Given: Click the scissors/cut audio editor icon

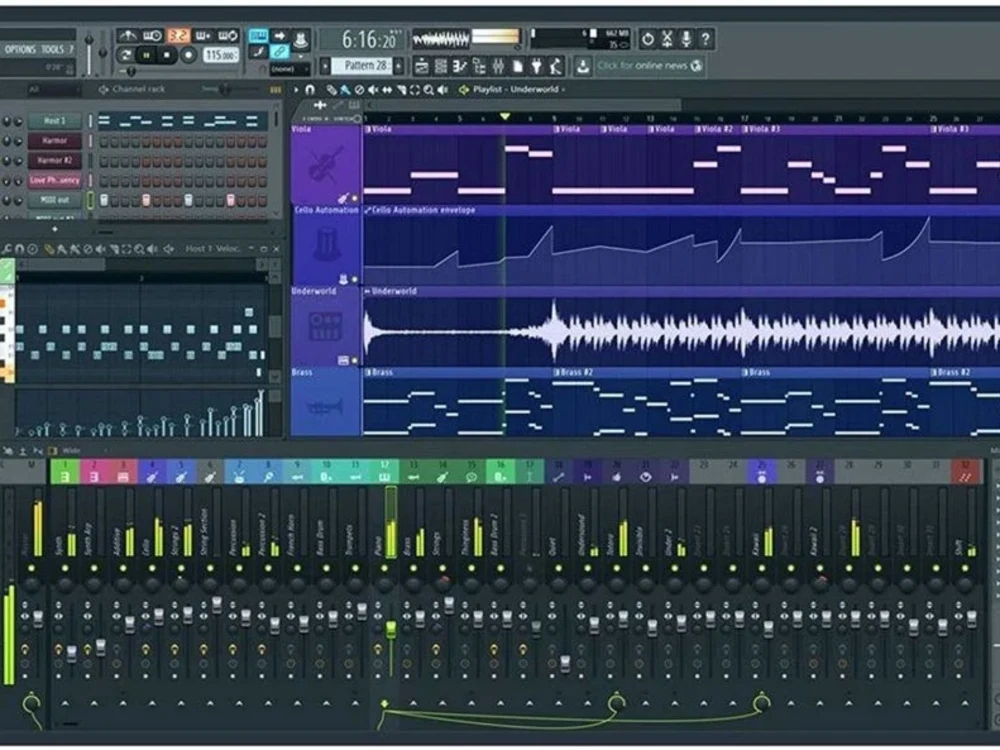Looking at the screenshot, I should (667, 39).
